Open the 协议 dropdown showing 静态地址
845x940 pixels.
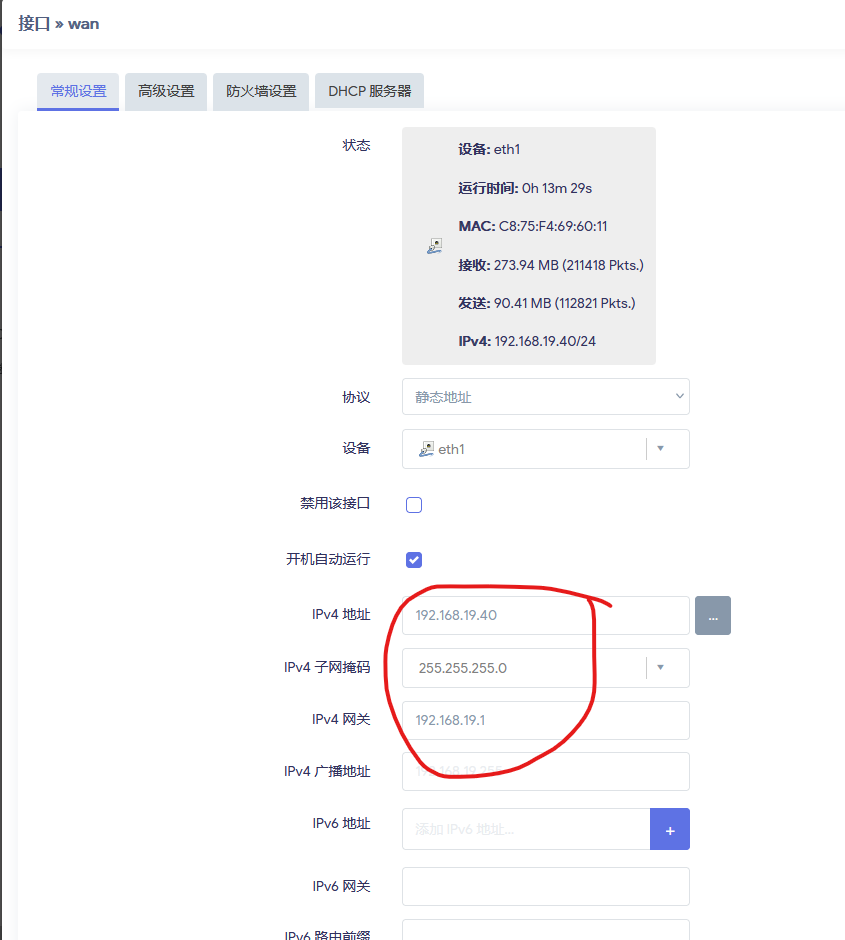point(545,397)
